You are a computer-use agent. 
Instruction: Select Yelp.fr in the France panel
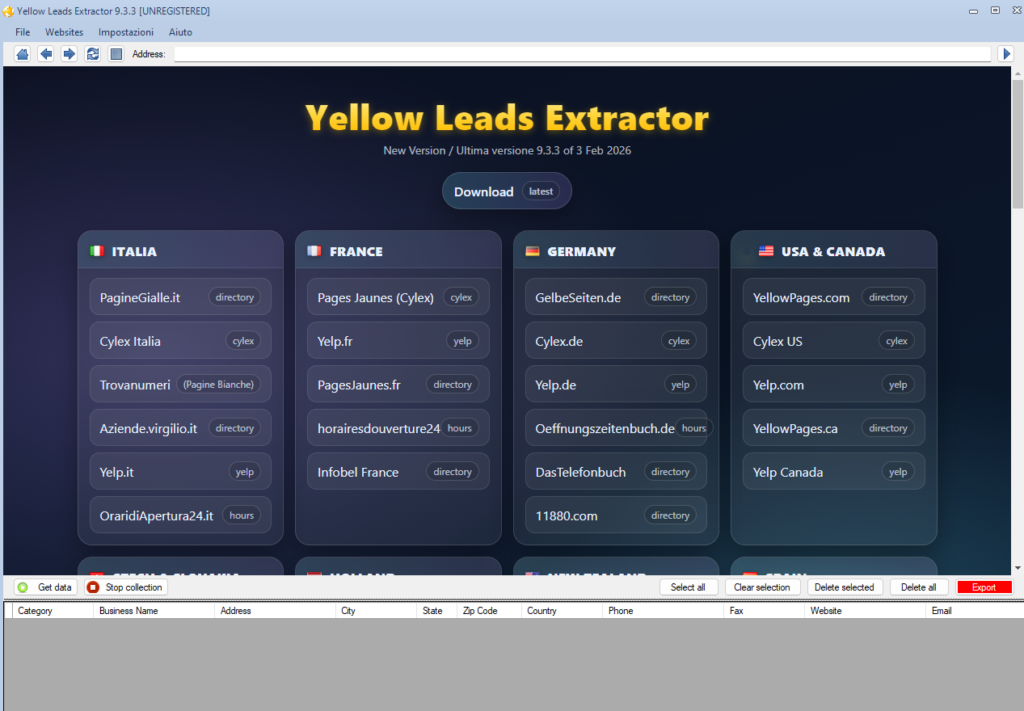(398, 340)
